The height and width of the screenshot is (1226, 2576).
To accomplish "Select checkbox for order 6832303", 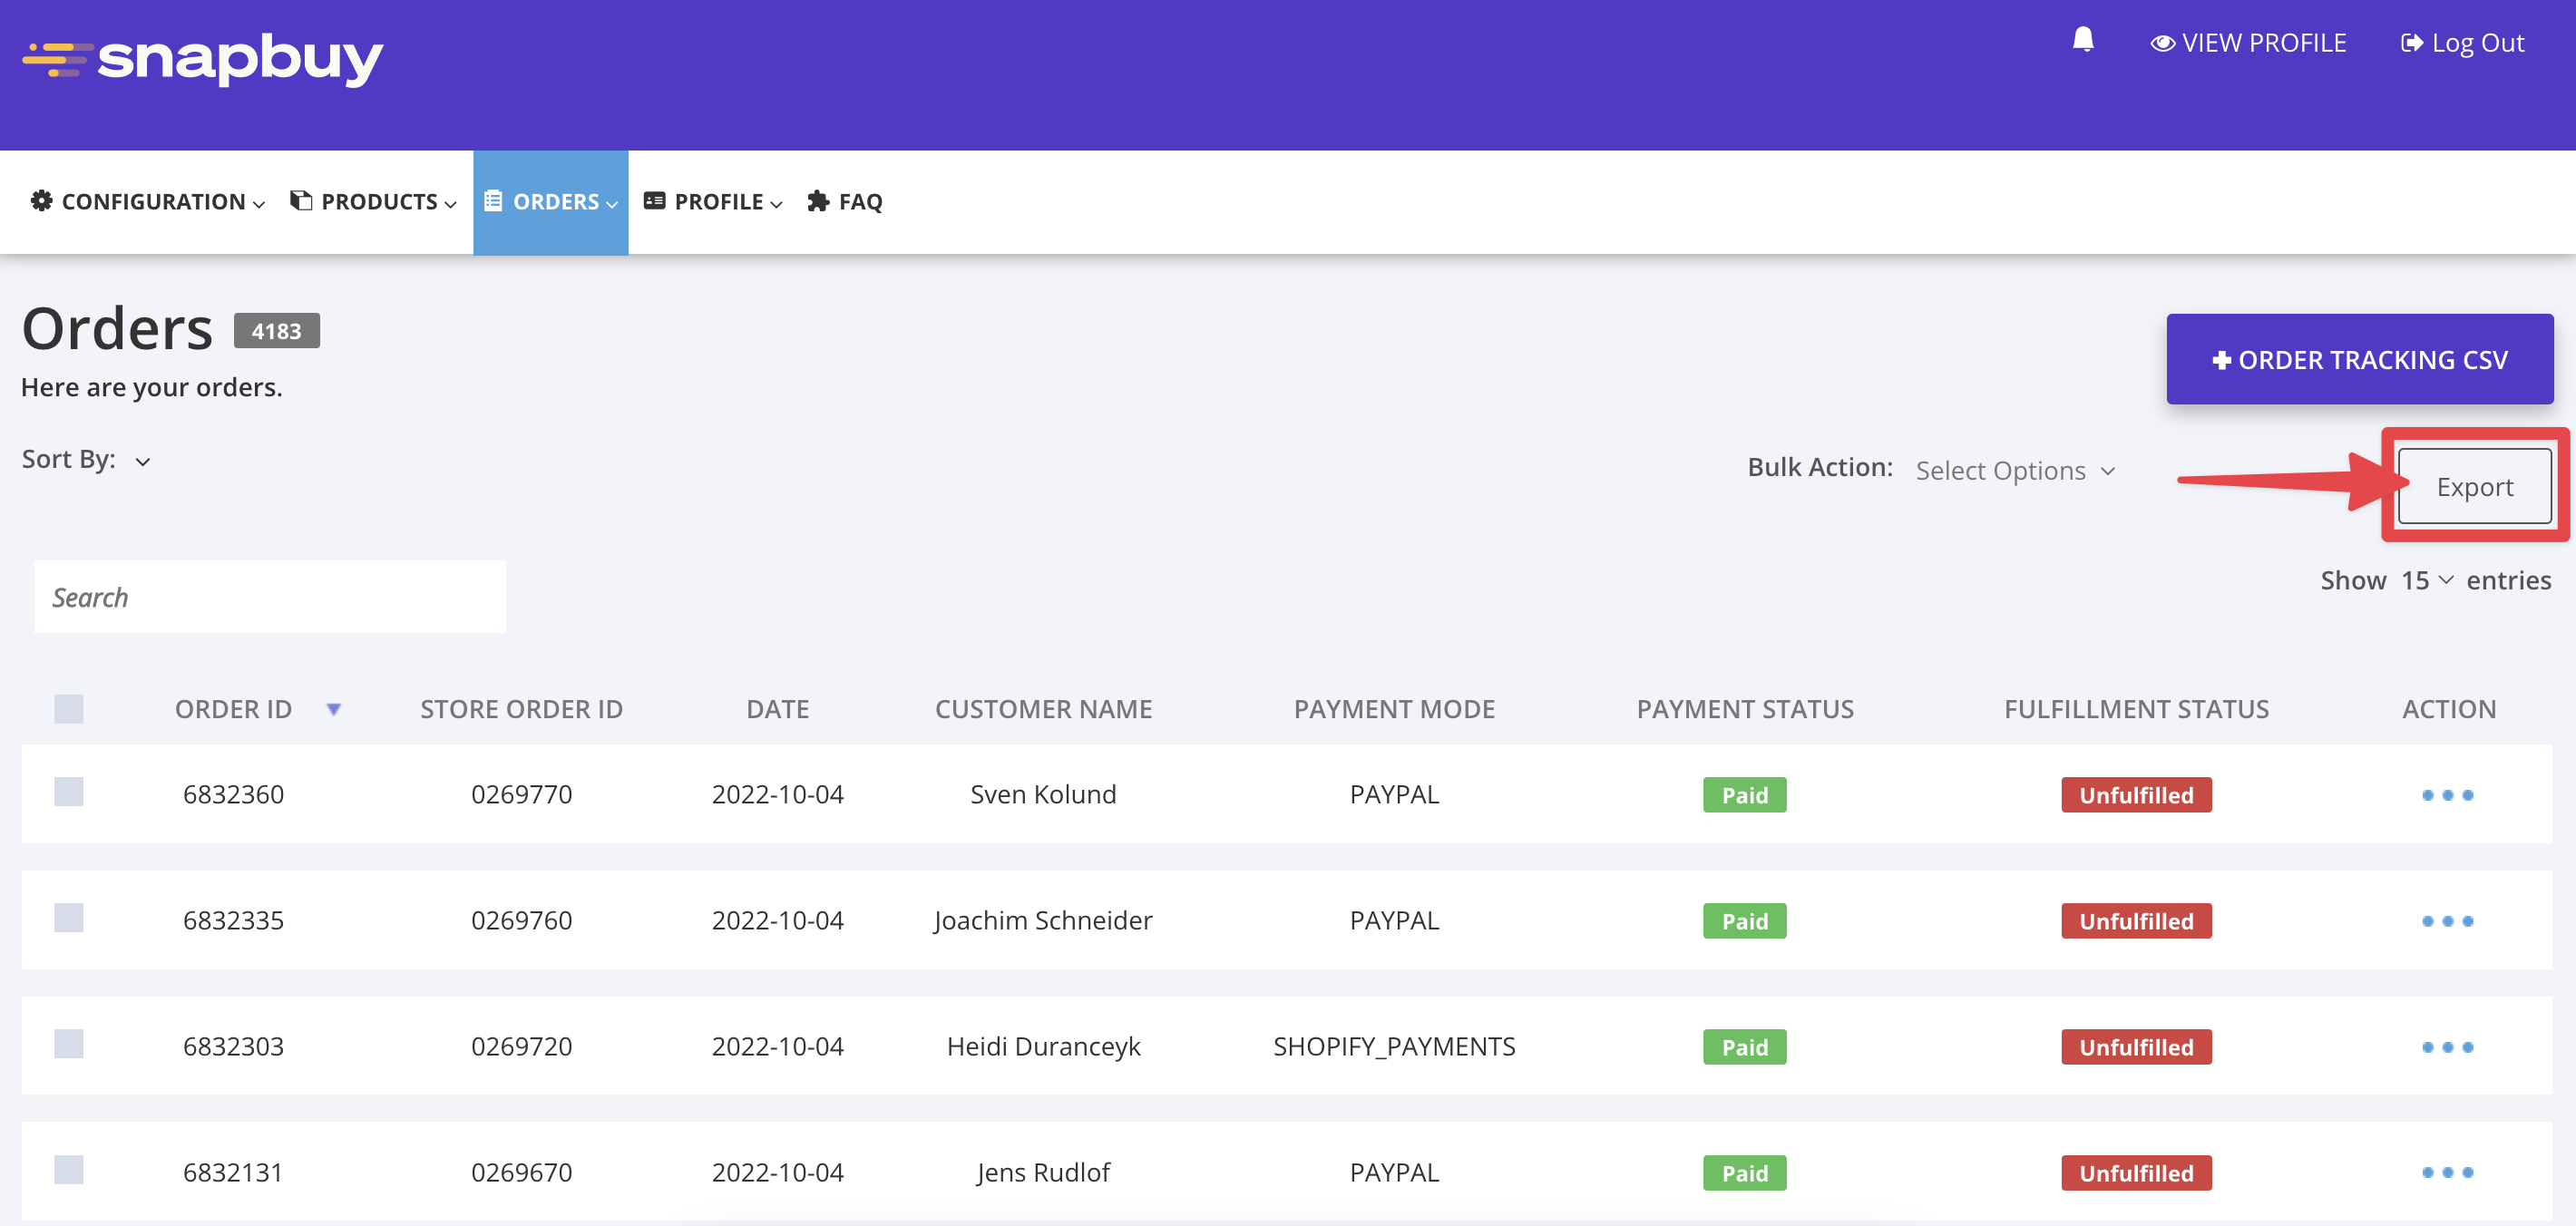I will coord(69,1044).
